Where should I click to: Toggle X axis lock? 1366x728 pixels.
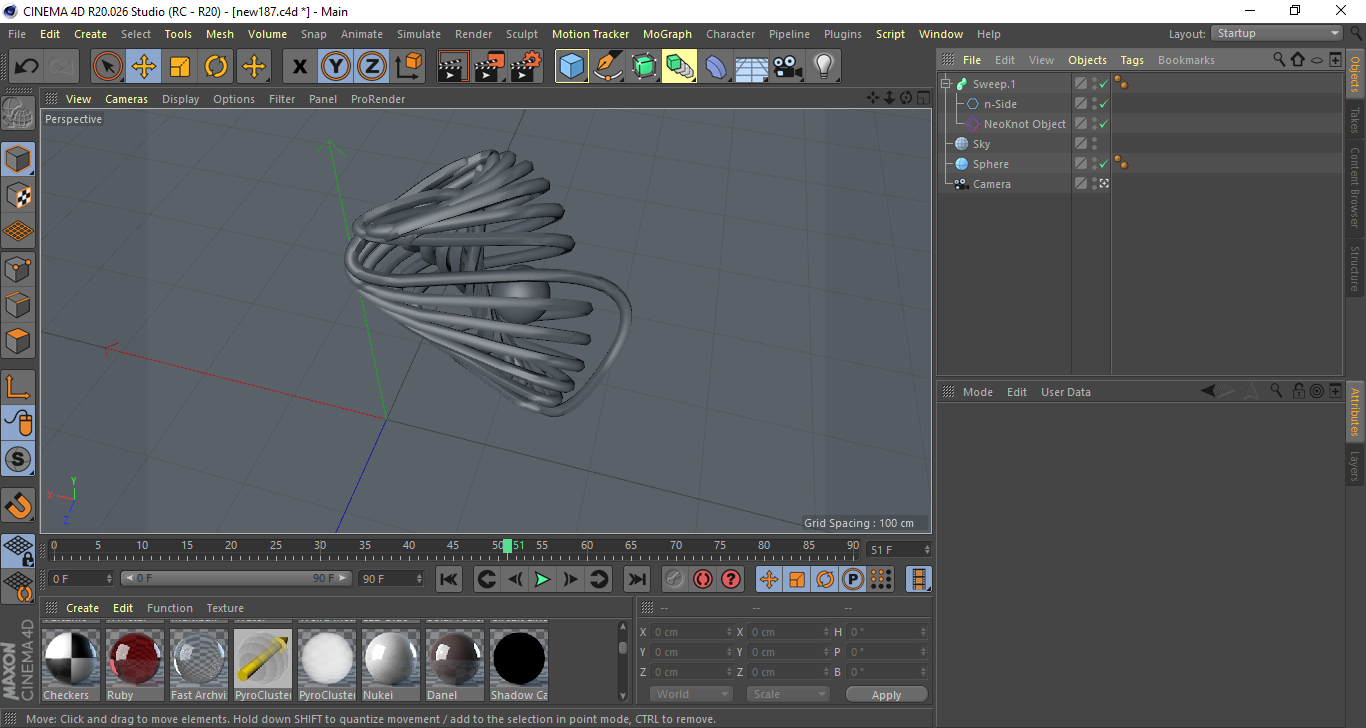tap(299, 67)
